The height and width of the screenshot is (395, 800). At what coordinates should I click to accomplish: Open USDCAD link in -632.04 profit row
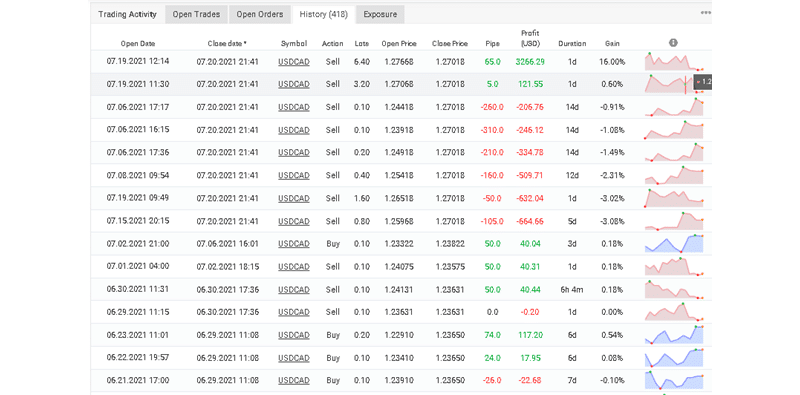(x=294, y=198)
